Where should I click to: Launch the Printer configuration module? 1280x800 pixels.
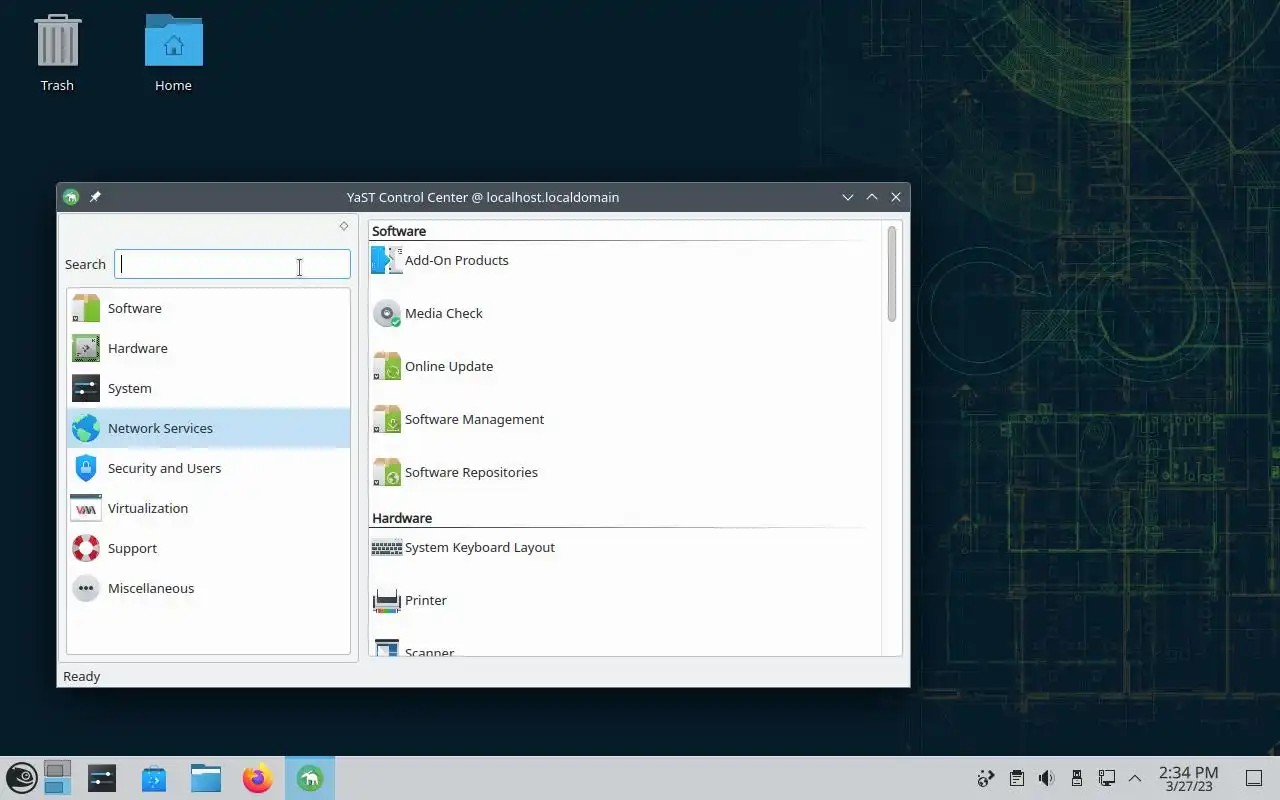pos(409,600)
